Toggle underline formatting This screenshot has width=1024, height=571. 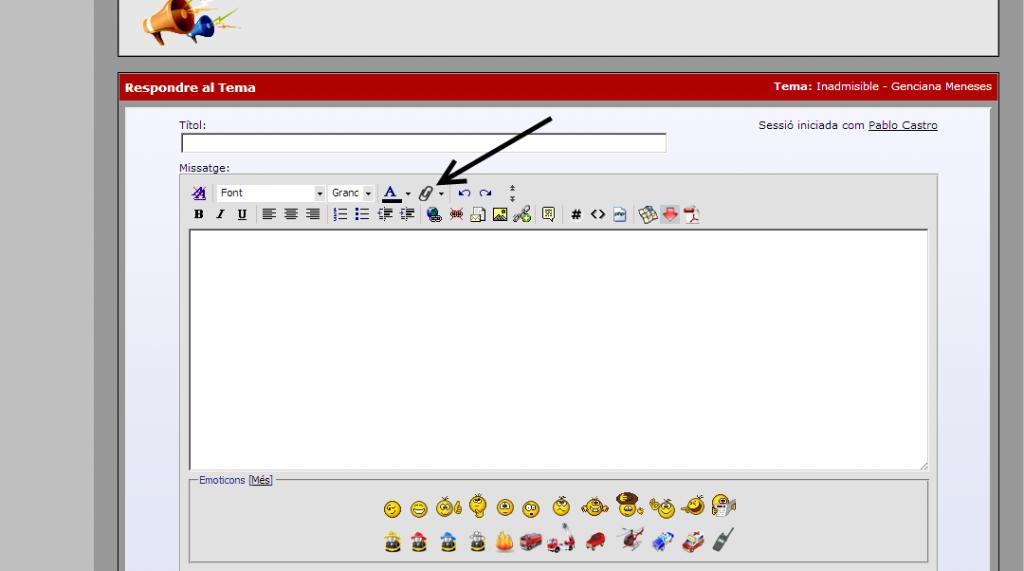point(242,214)
